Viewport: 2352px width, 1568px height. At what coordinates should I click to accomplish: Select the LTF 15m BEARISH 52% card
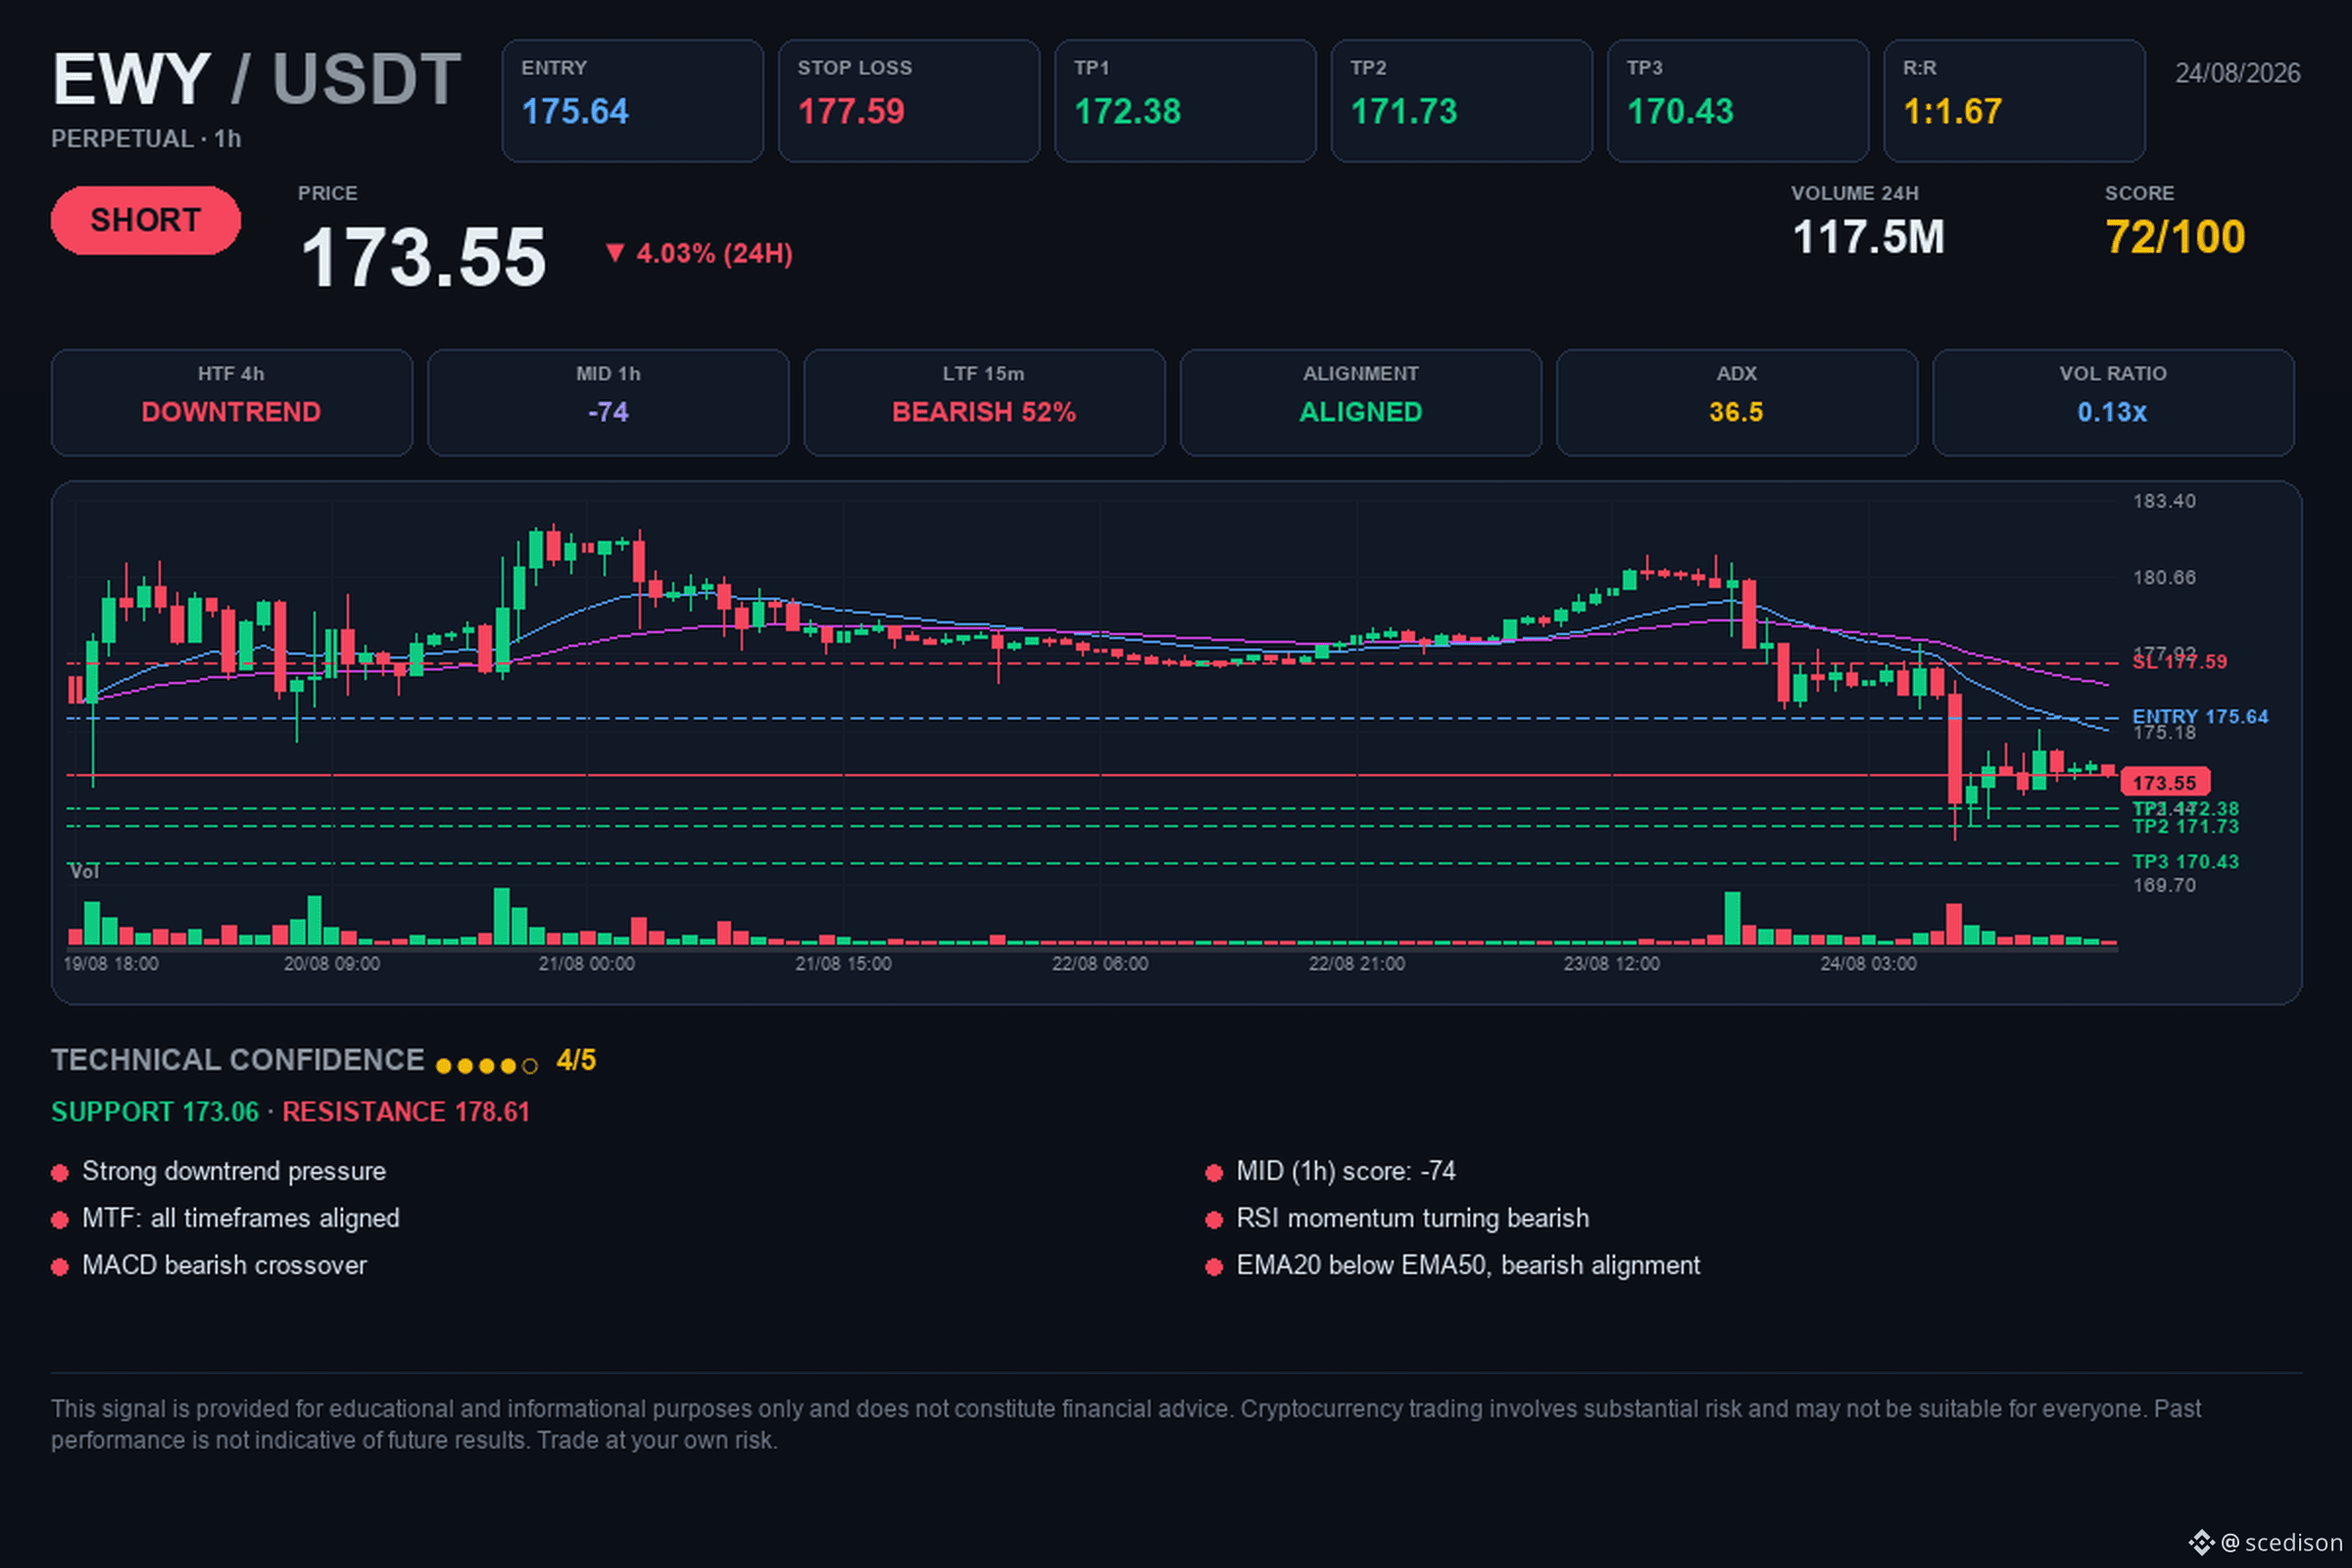tap(984, 403)
